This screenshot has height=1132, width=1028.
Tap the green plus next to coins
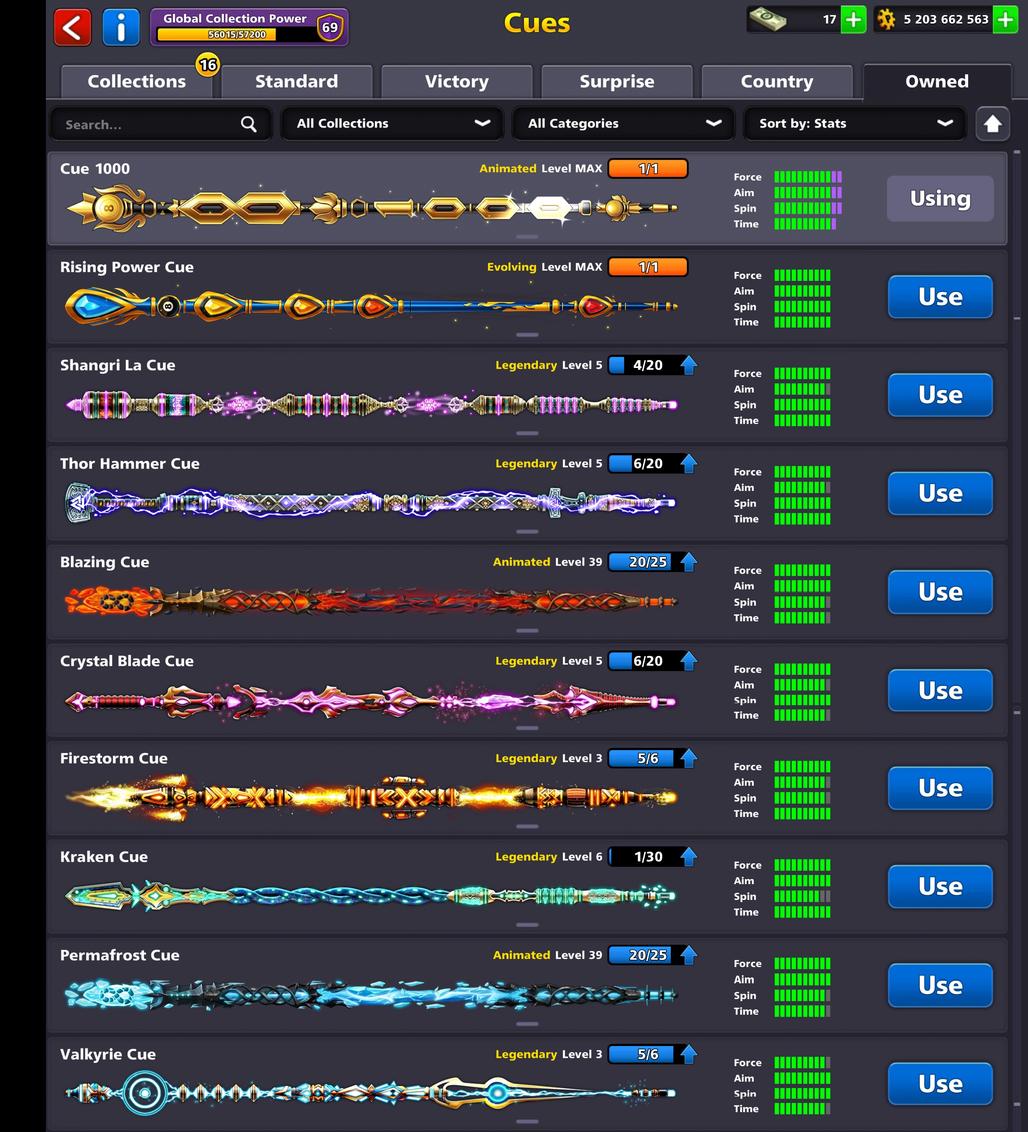pos(1005,19)
